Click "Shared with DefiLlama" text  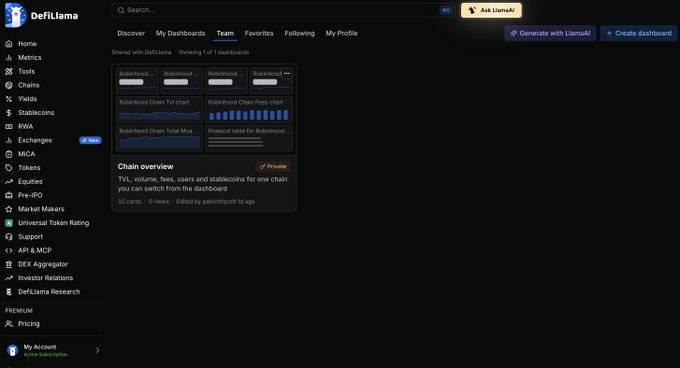(141, 52)
